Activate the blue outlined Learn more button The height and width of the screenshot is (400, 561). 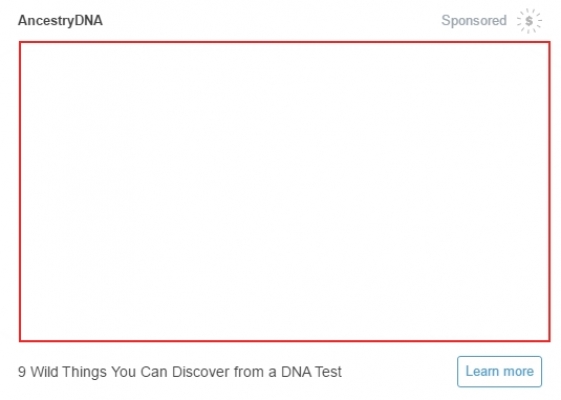click(499, 371)
